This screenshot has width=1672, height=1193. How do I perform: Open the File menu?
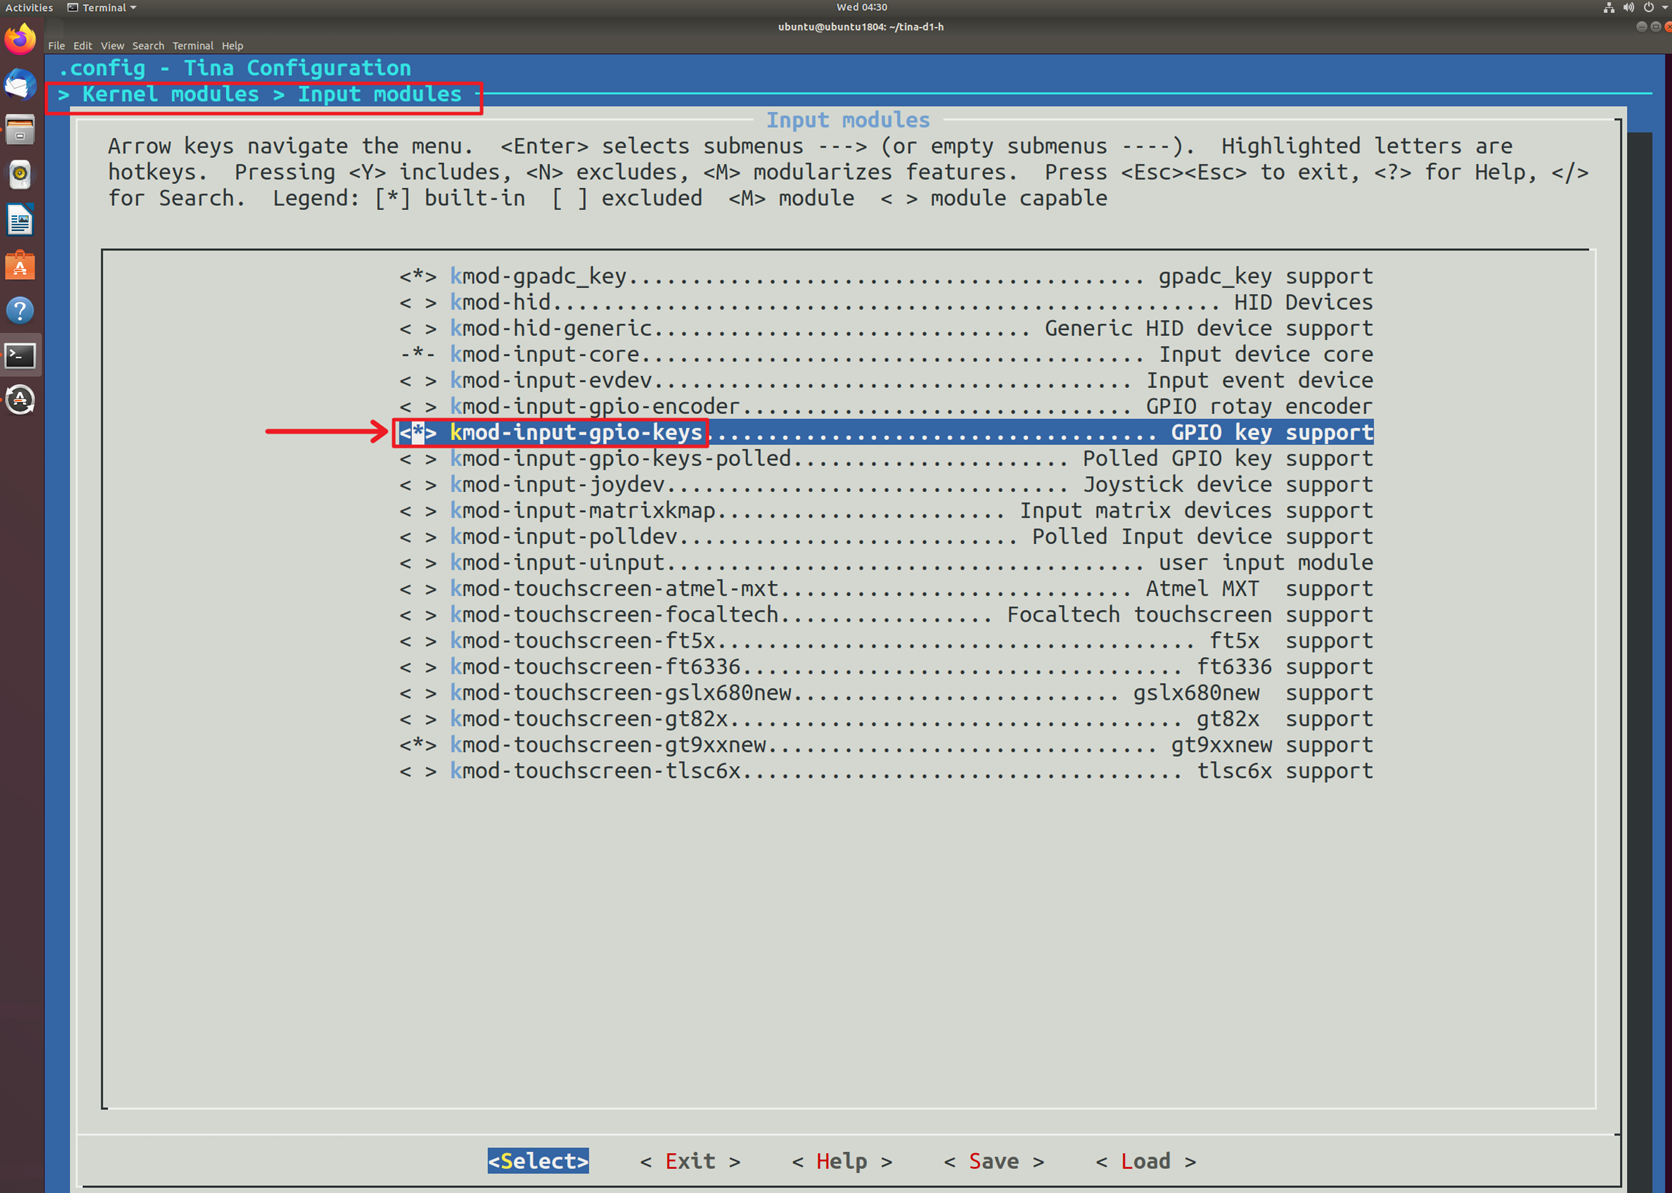(x=56, y=46)
